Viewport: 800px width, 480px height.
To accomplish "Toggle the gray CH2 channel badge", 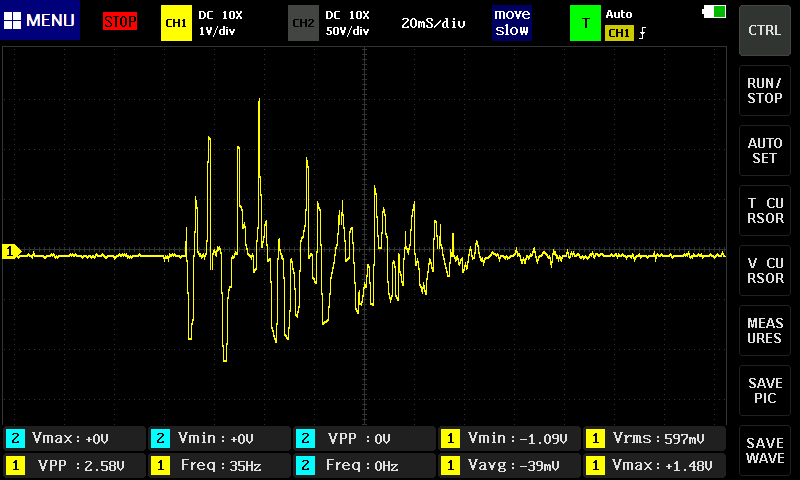I will point(302,22).
